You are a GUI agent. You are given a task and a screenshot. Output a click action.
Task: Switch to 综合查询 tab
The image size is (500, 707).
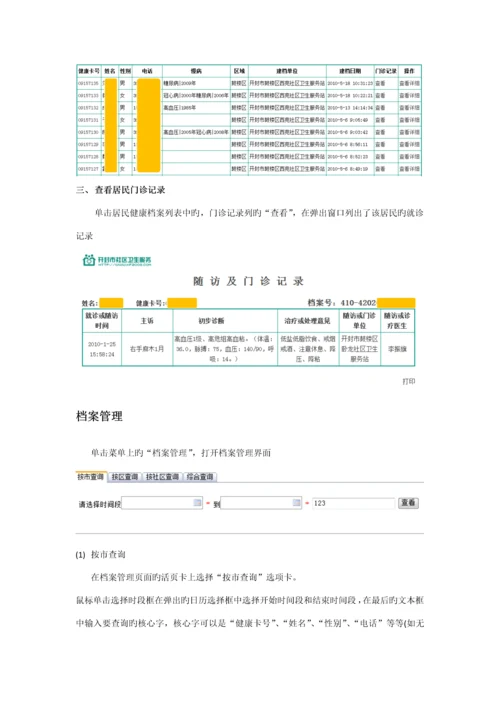(200, 477)
